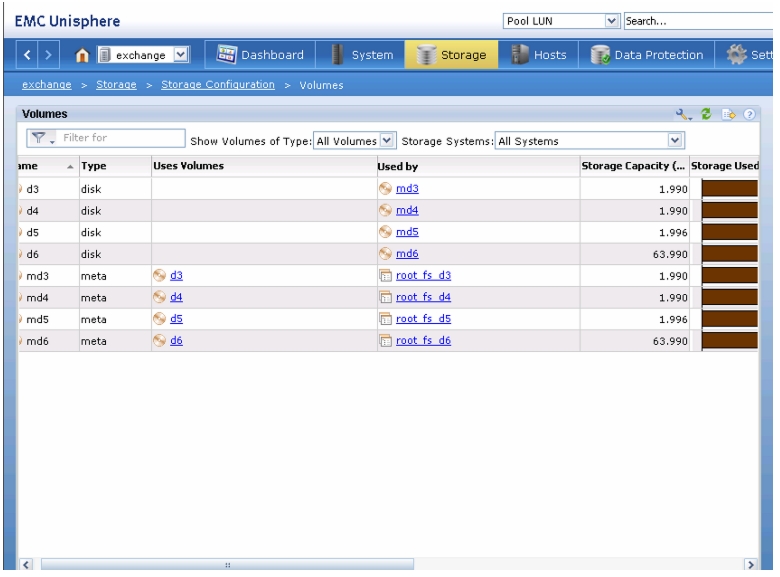The height and width of the screenshot is (577, 780).
Task: Click the file system icon beside root_fs_d6
Action: pos(386,341)
